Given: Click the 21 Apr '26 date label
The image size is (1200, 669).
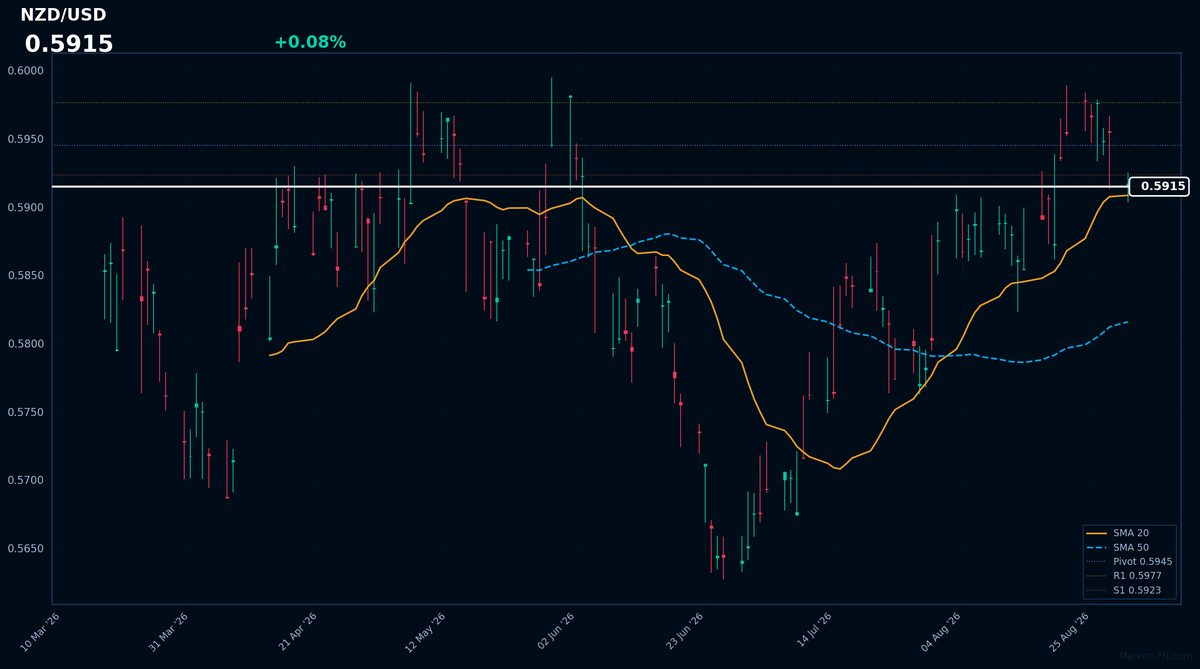Looking at the screenshot, I should click(x=298, y=632).
